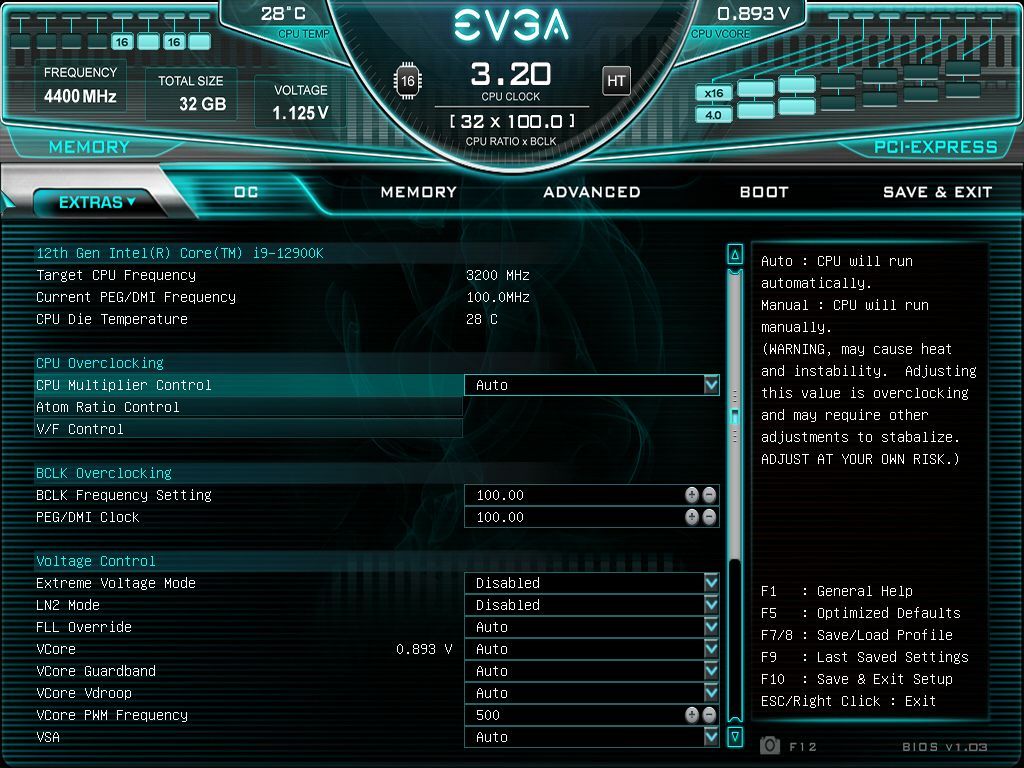Toggle the HT hyper-threading indicator
The height and width of the screenshot is (768, 1024).
pos(616,81)
